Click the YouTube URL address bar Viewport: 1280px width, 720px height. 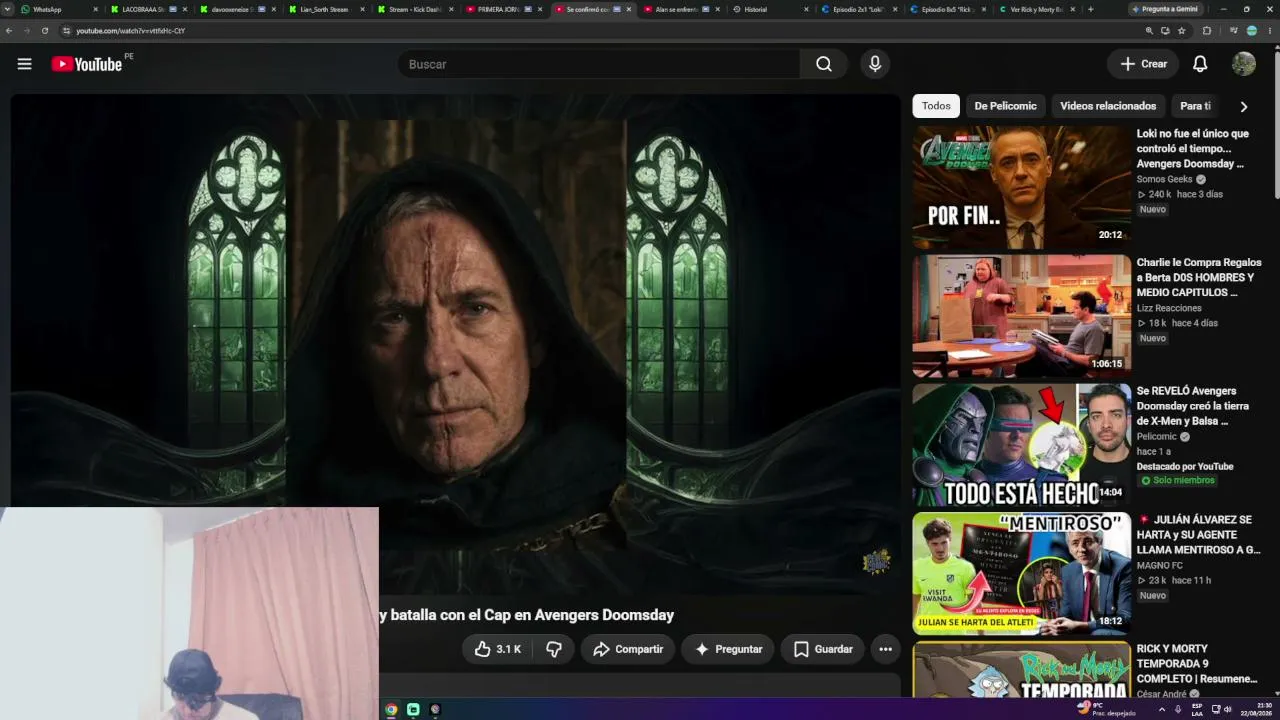[x=600, y=31]
